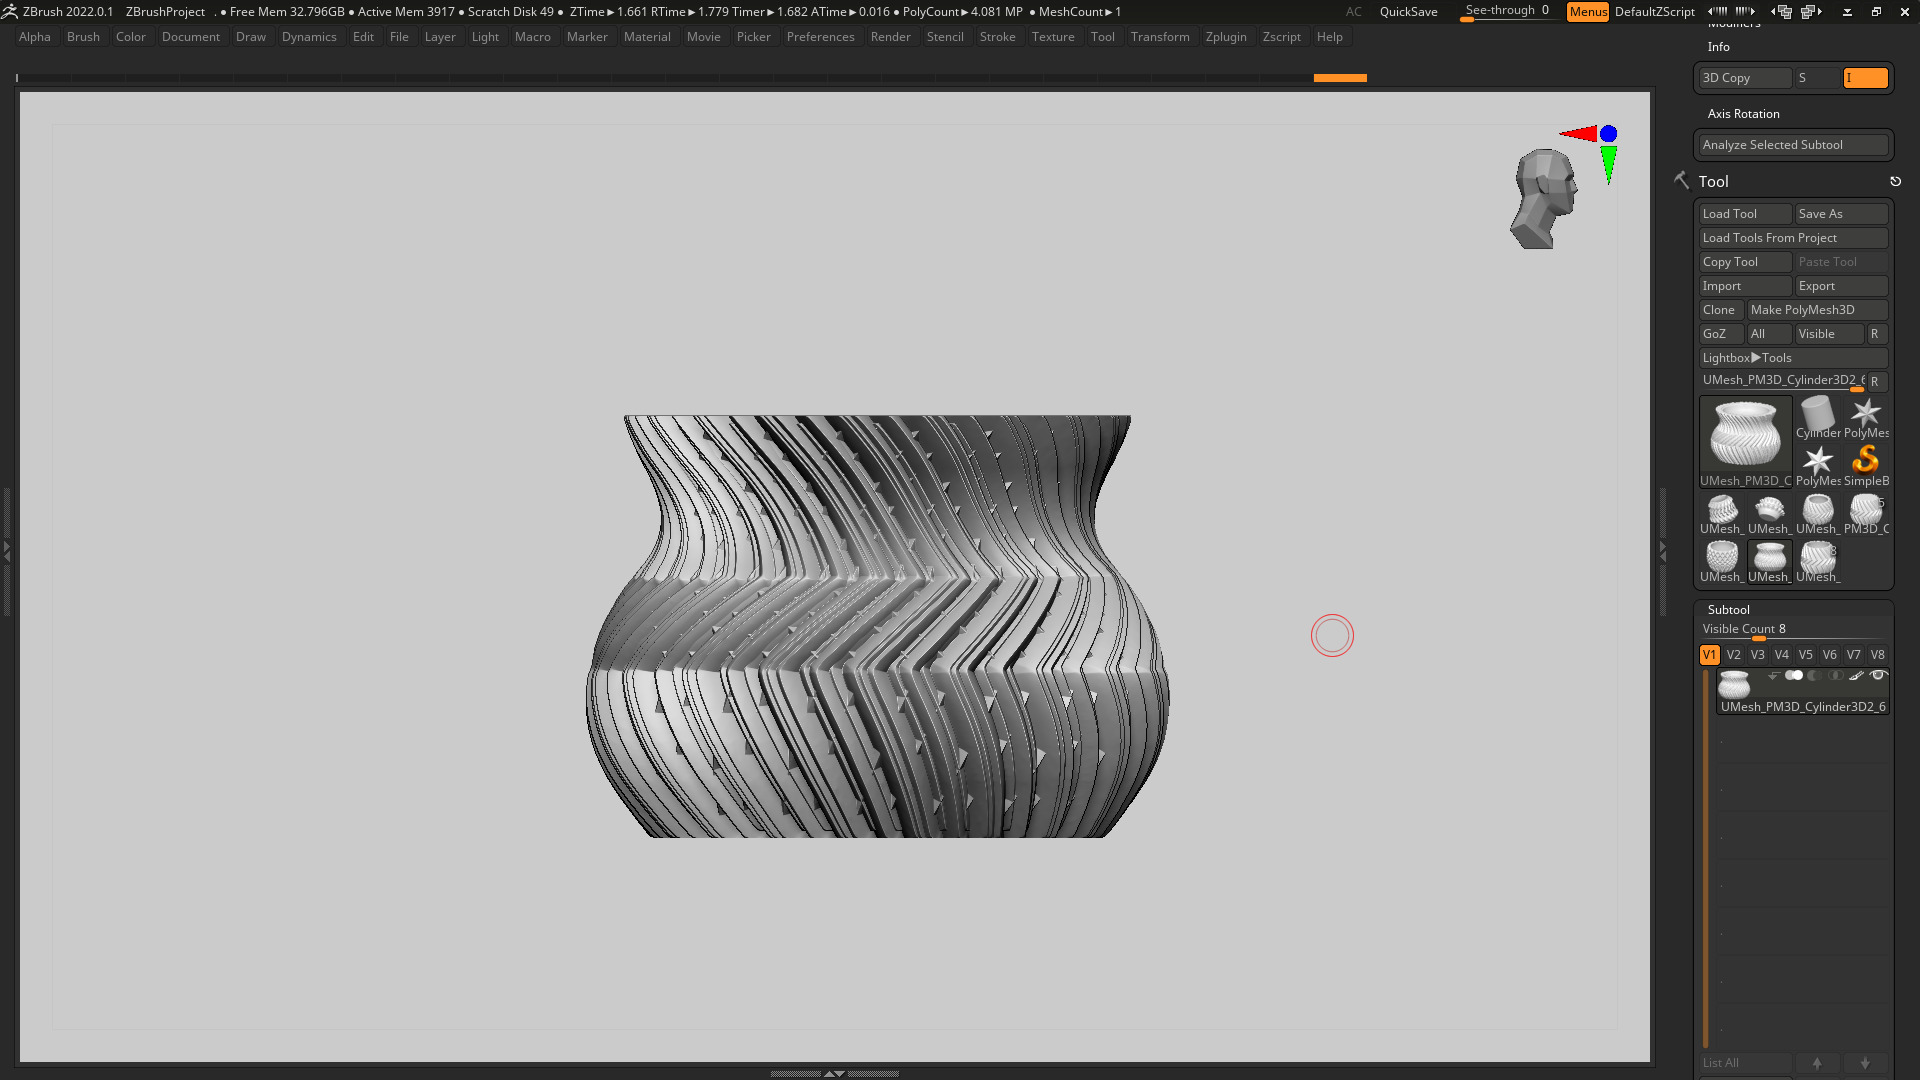Viewport: 1920px width, 1080px height.
Task: Click the subtool eye visibility icon
Action: click(x=1878, y=676)
